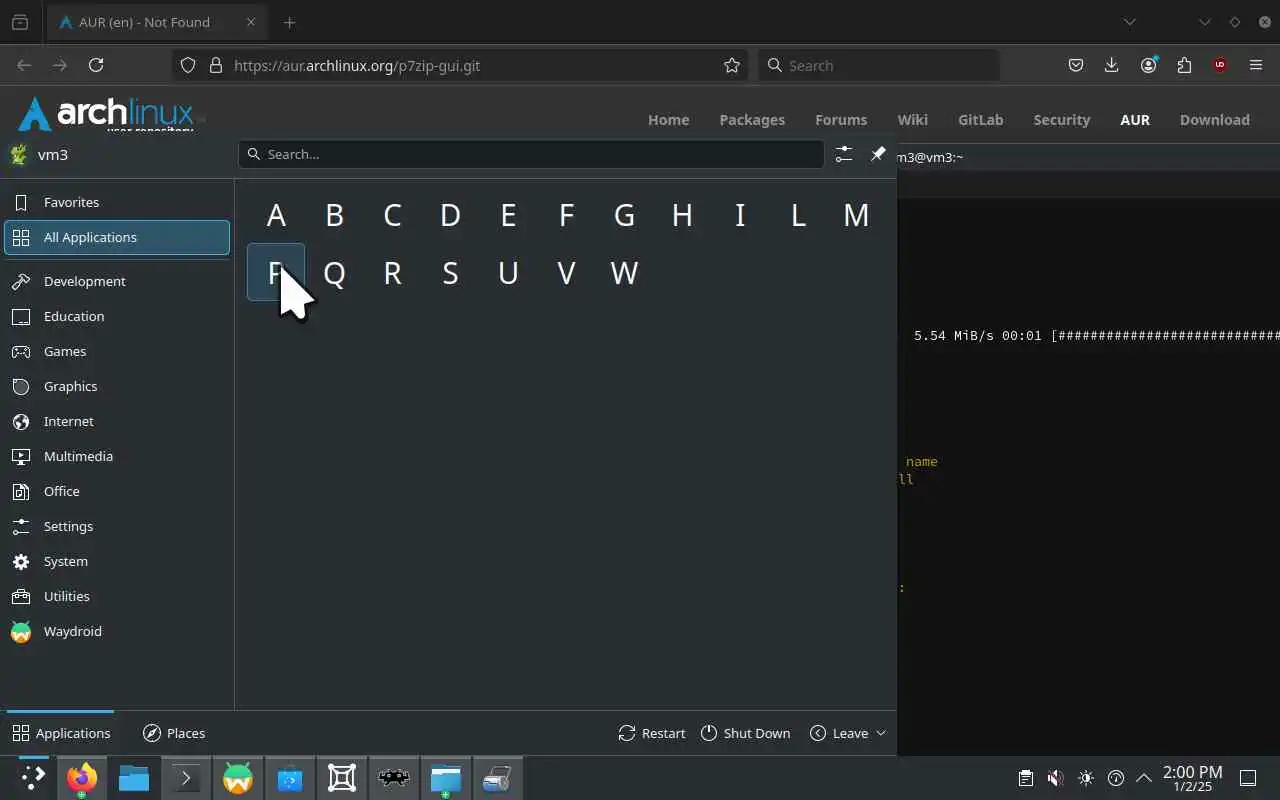Open the Firefox hamburger application menu

point(1256,65)
